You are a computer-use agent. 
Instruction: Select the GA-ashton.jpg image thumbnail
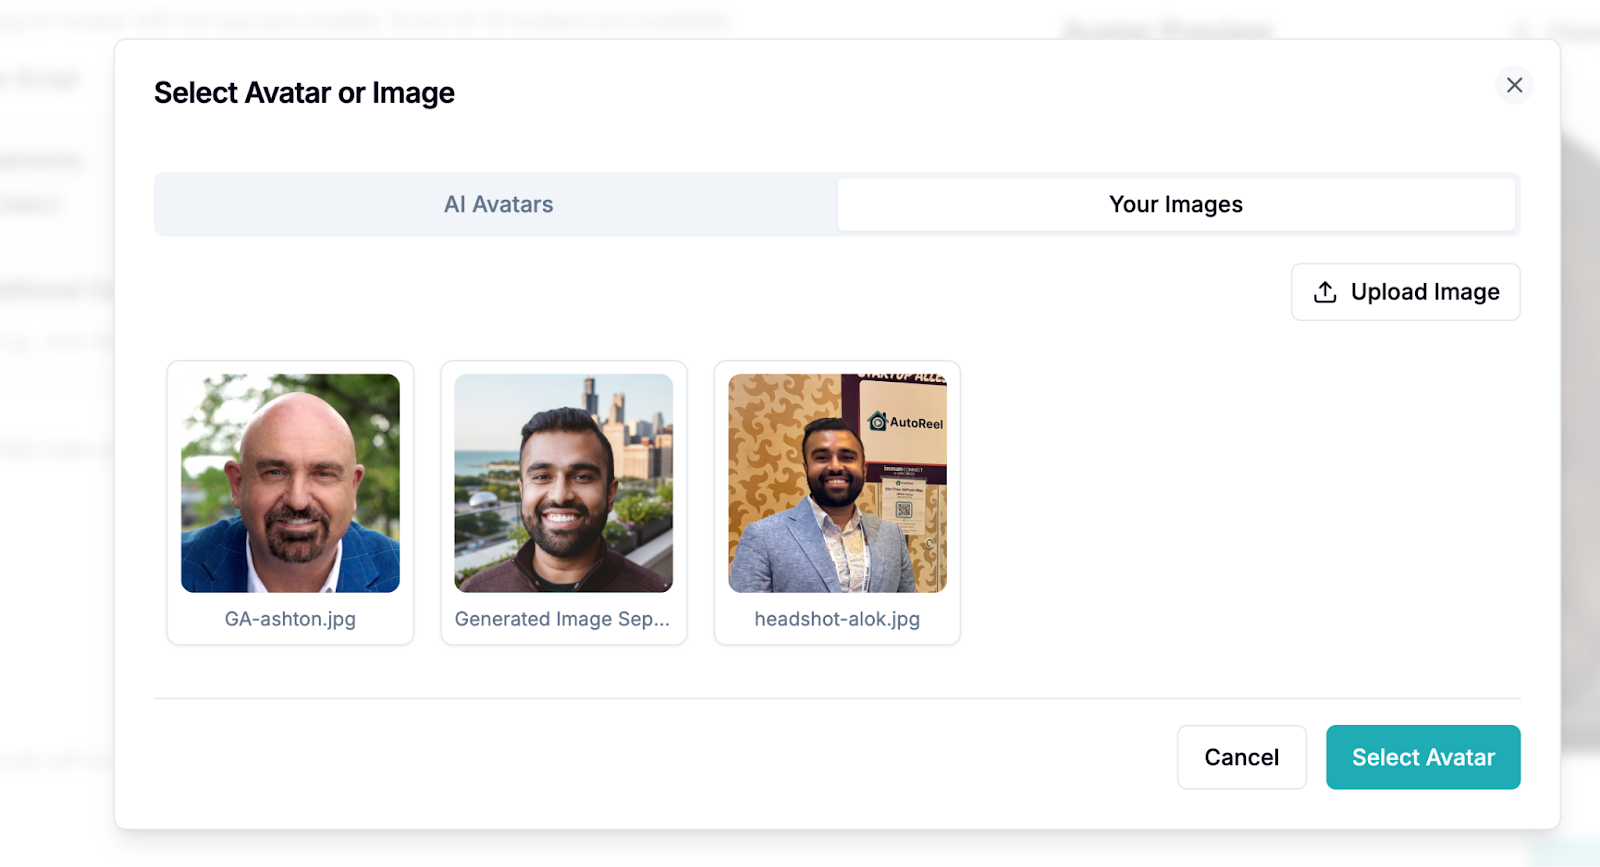[x=290, y=483]
